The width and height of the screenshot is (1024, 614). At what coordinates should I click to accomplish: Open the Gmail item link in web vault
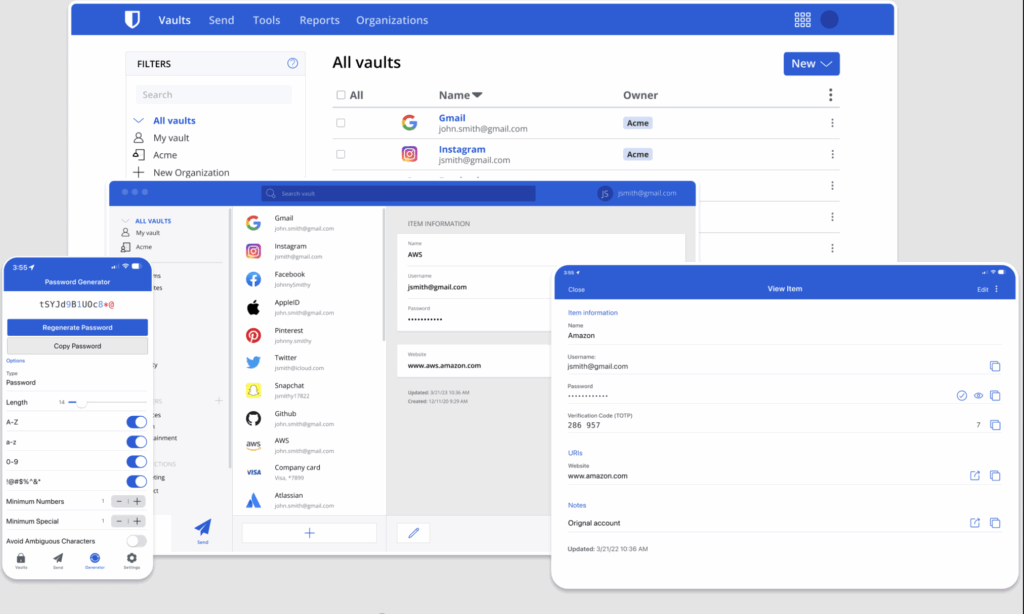coord(452,118)
